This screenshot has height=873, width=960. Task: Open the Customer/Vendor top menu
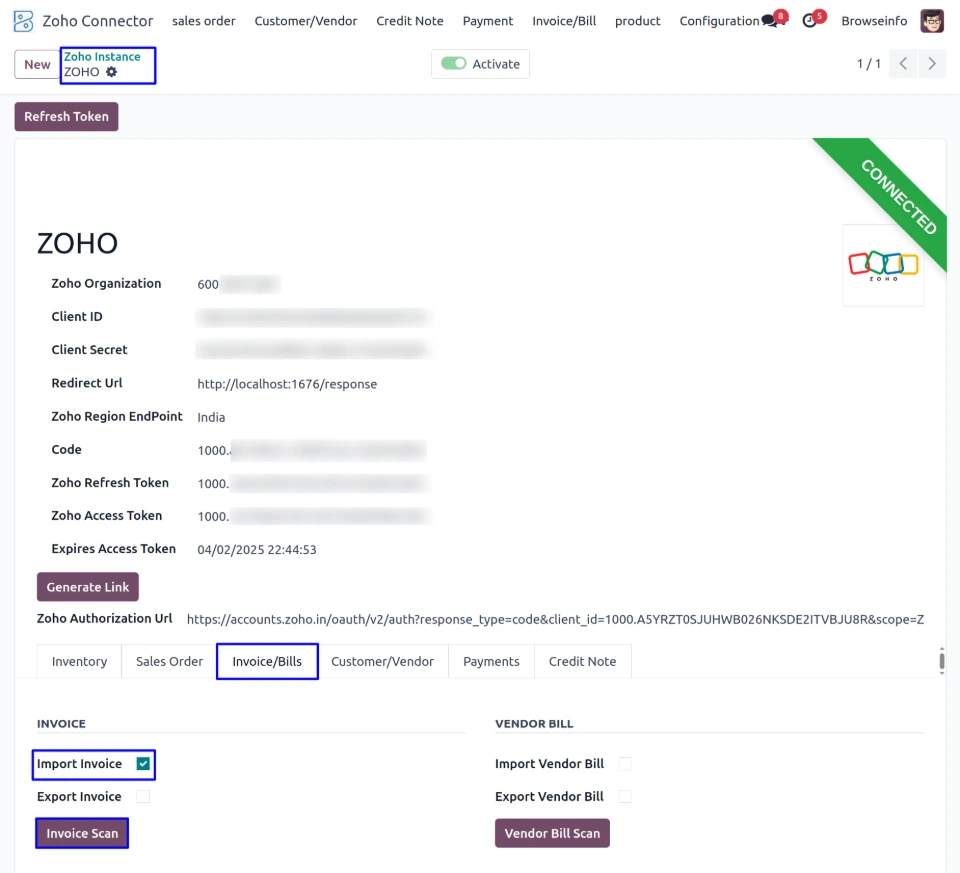pos(306,21)
